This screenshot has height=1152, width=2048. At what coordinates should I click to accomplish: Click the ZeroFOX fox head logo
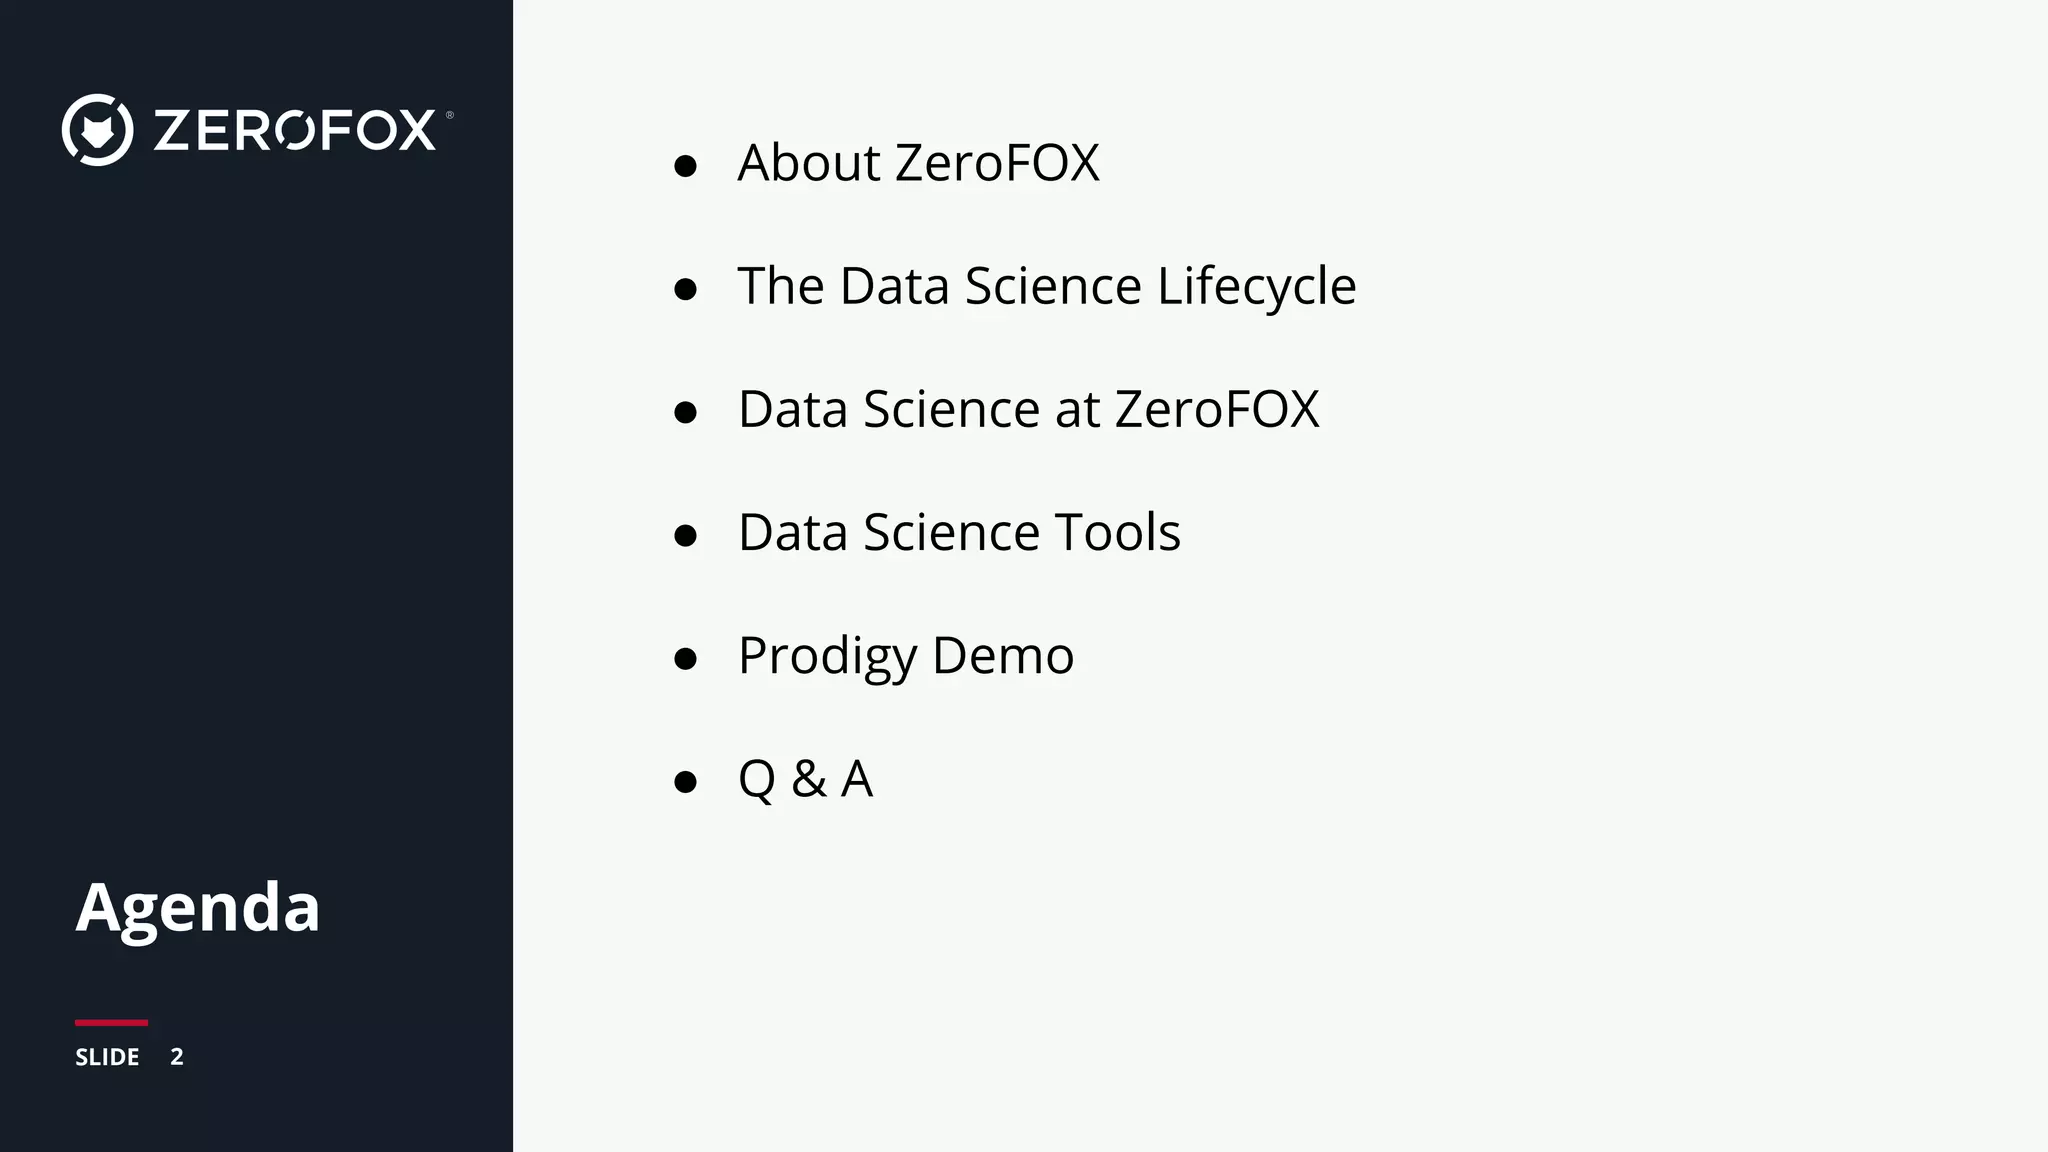click(x=97, y=130)
